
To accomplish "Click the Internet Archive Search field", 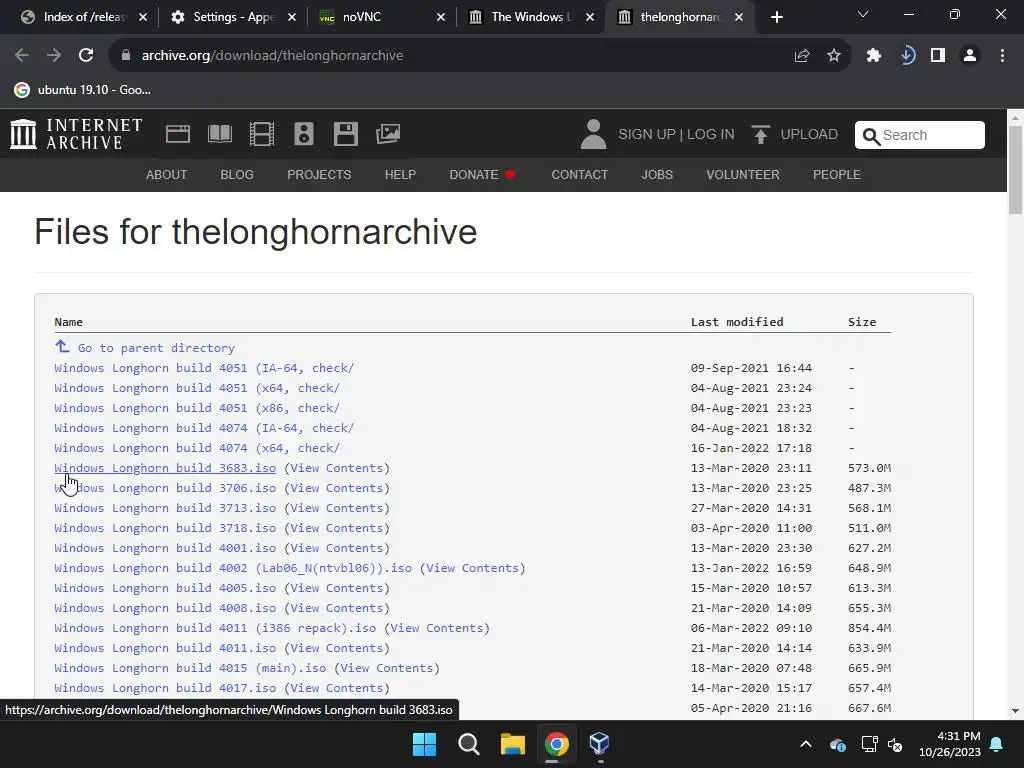I will coord(920,135).
